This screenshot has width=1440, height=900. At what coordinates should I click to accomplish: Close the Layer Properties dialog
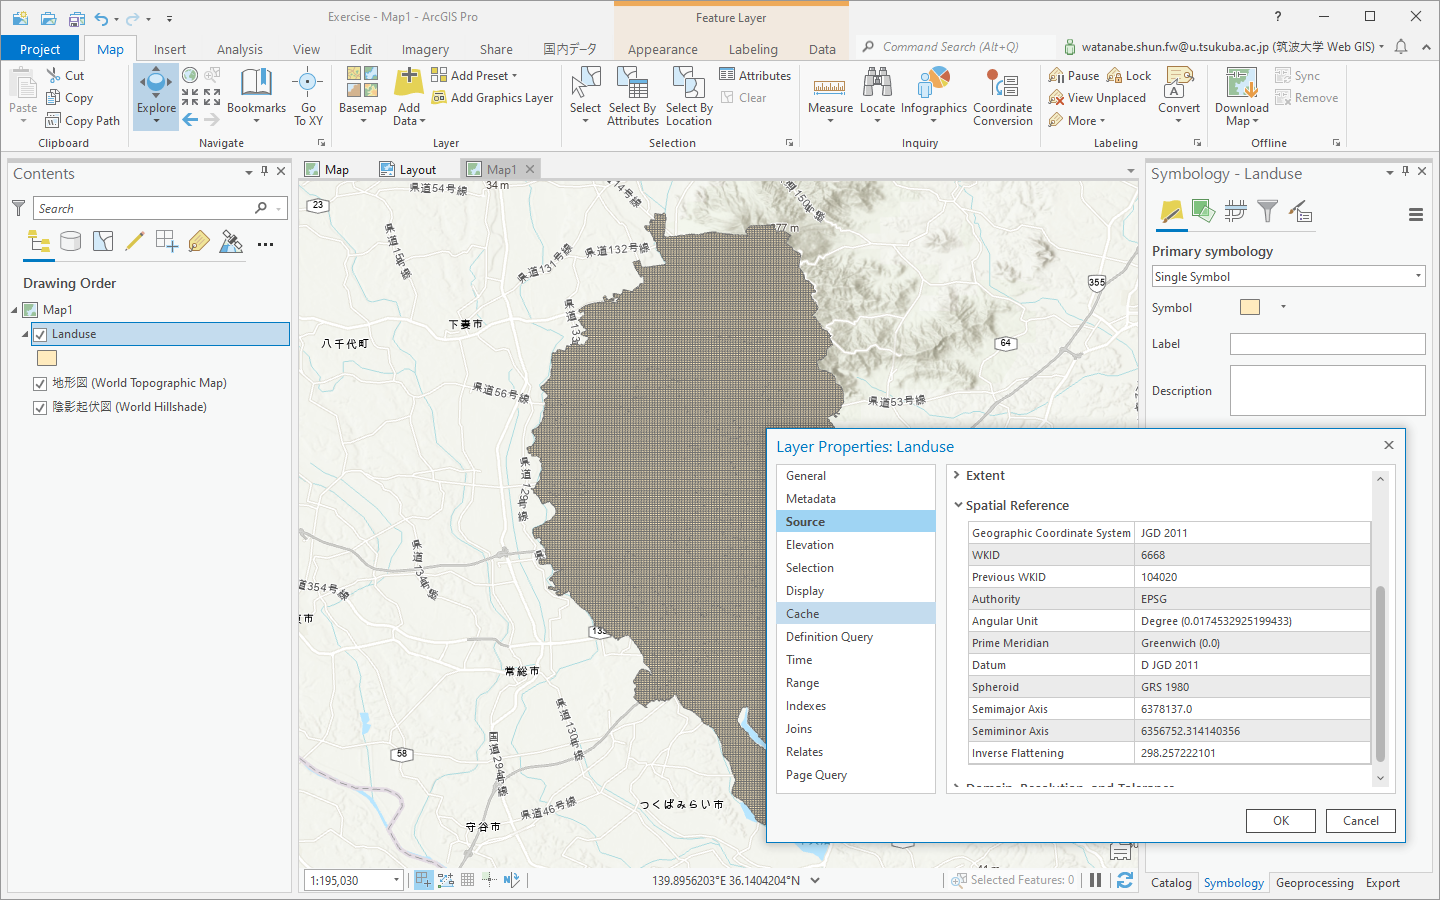click(x=1388, y=445)
